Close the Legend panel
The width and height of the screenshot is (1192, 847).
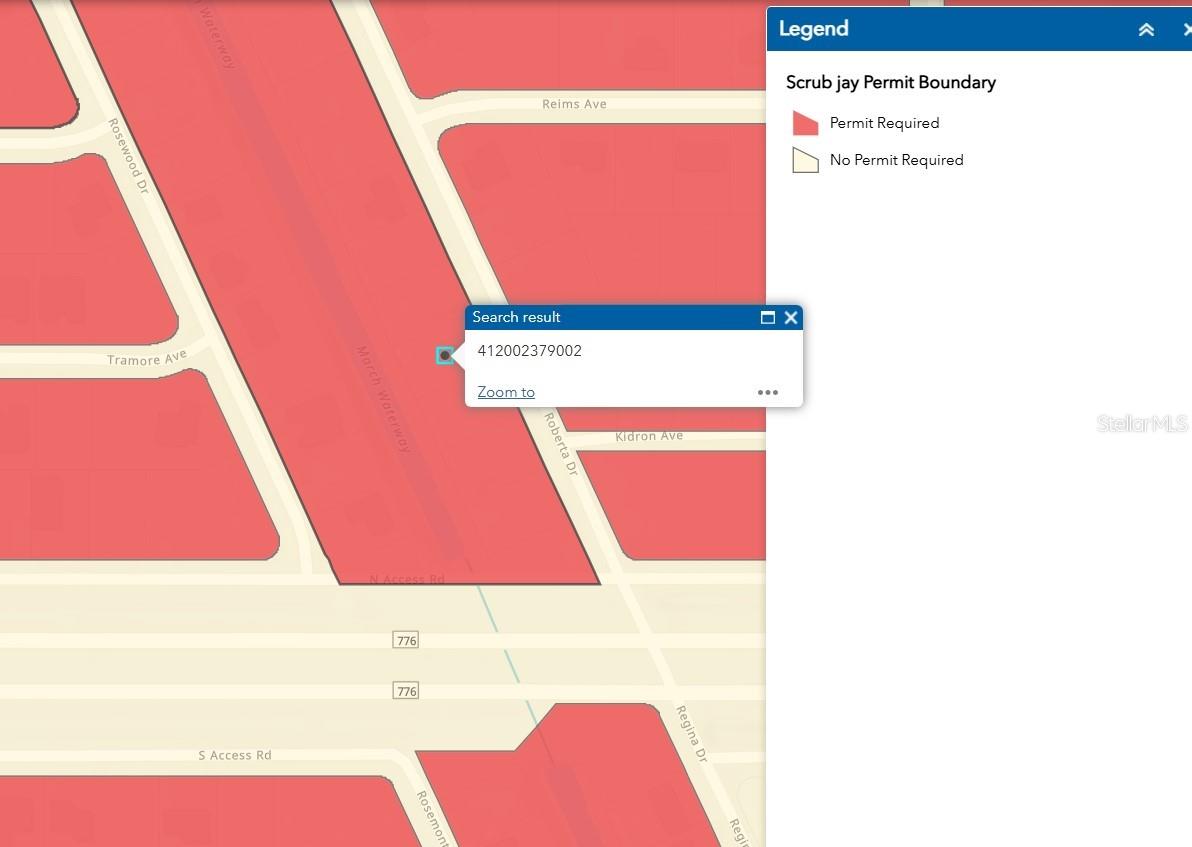pos(1185,30)
